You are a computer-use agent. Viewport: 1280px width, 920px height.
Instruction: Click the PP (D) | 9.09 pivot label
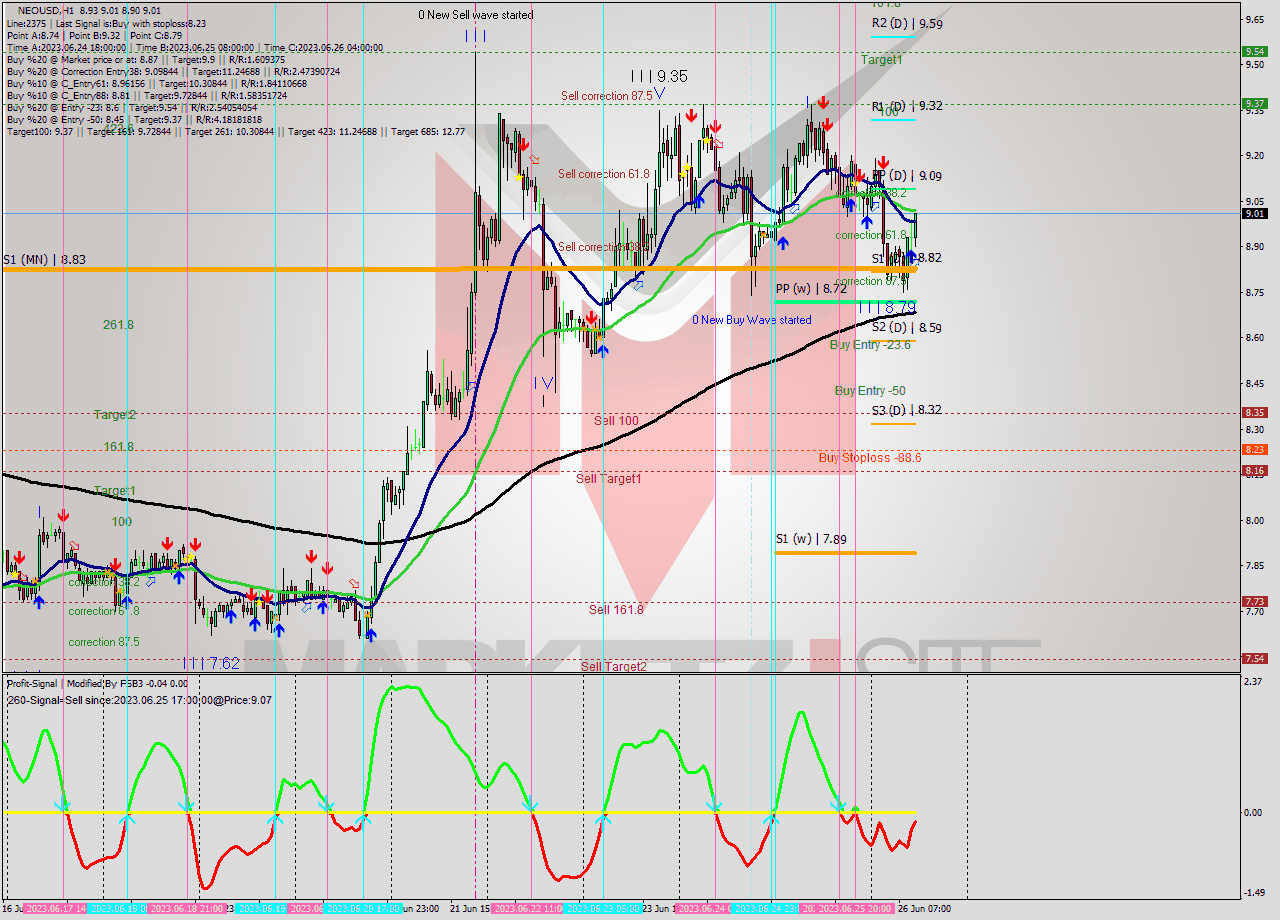(x=907, y=176)
